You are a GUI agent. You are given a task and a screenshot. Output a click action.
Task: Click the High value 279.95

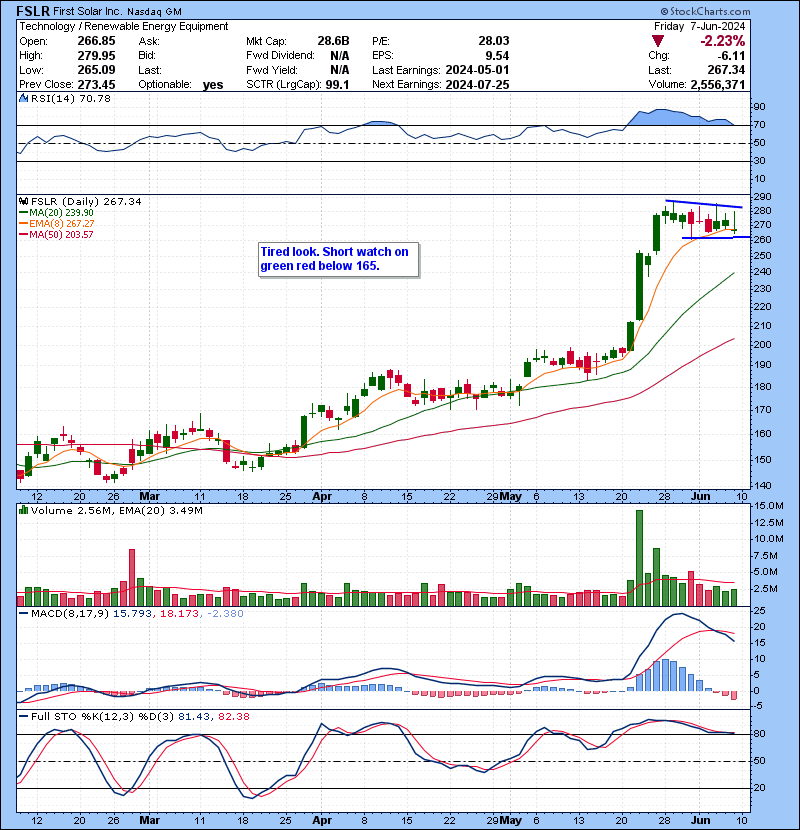coord(96,56)
